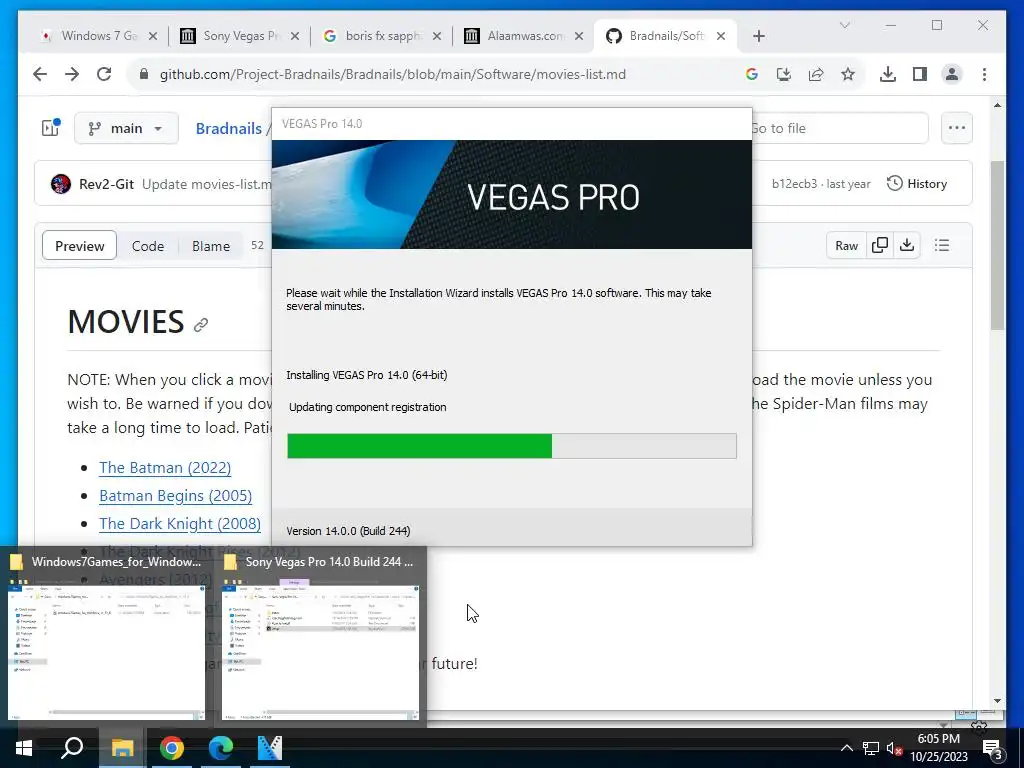Launch Microsoft Edge from taskbar
This screenshot has width=1024, height=768.
[x=221, y=748]
